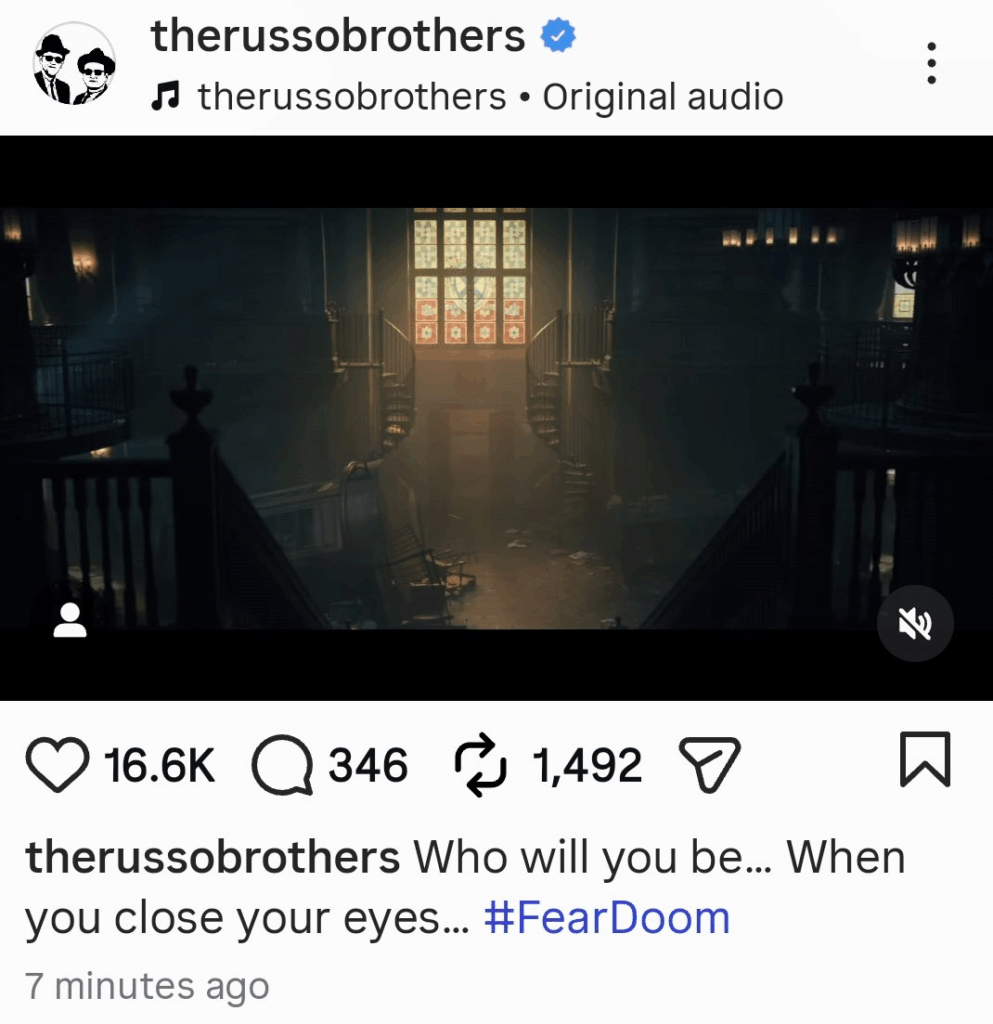Repost using the circular arrows icon

click(480, 765)
